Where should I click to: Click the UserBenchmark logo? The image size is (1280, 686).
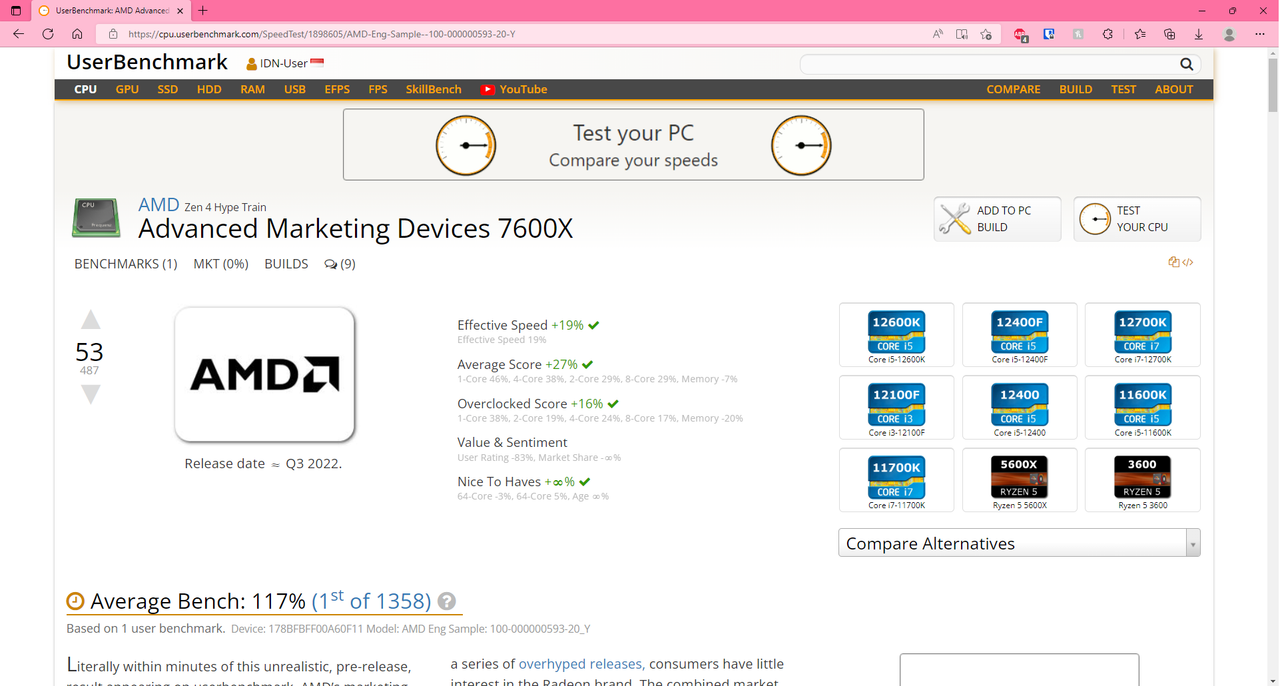coord(147,62)
